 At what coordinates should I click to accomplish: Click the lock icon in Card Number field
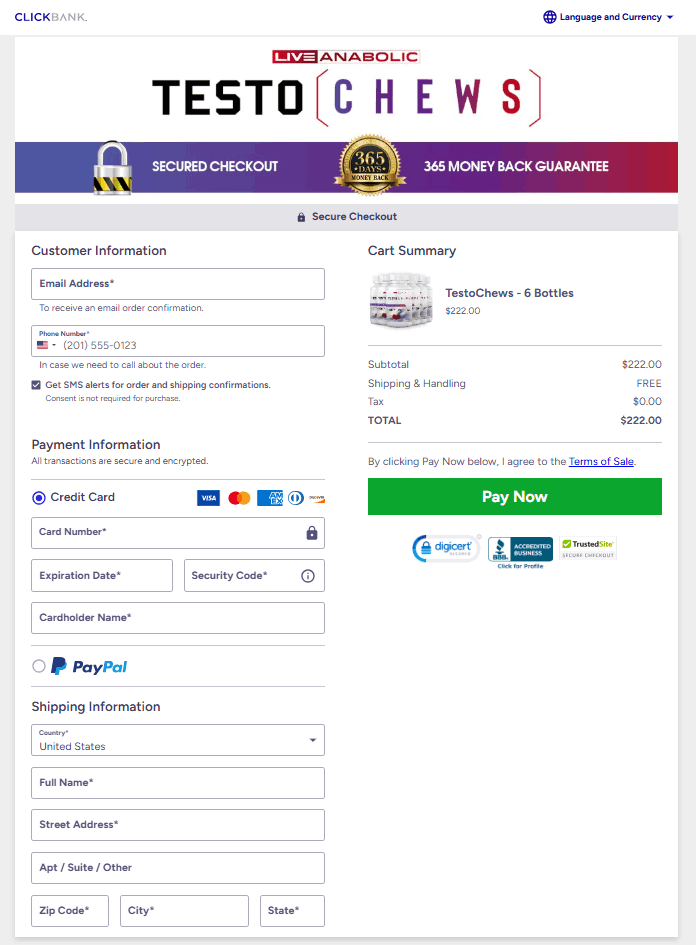pyautogui.click(x=312, y=533)
